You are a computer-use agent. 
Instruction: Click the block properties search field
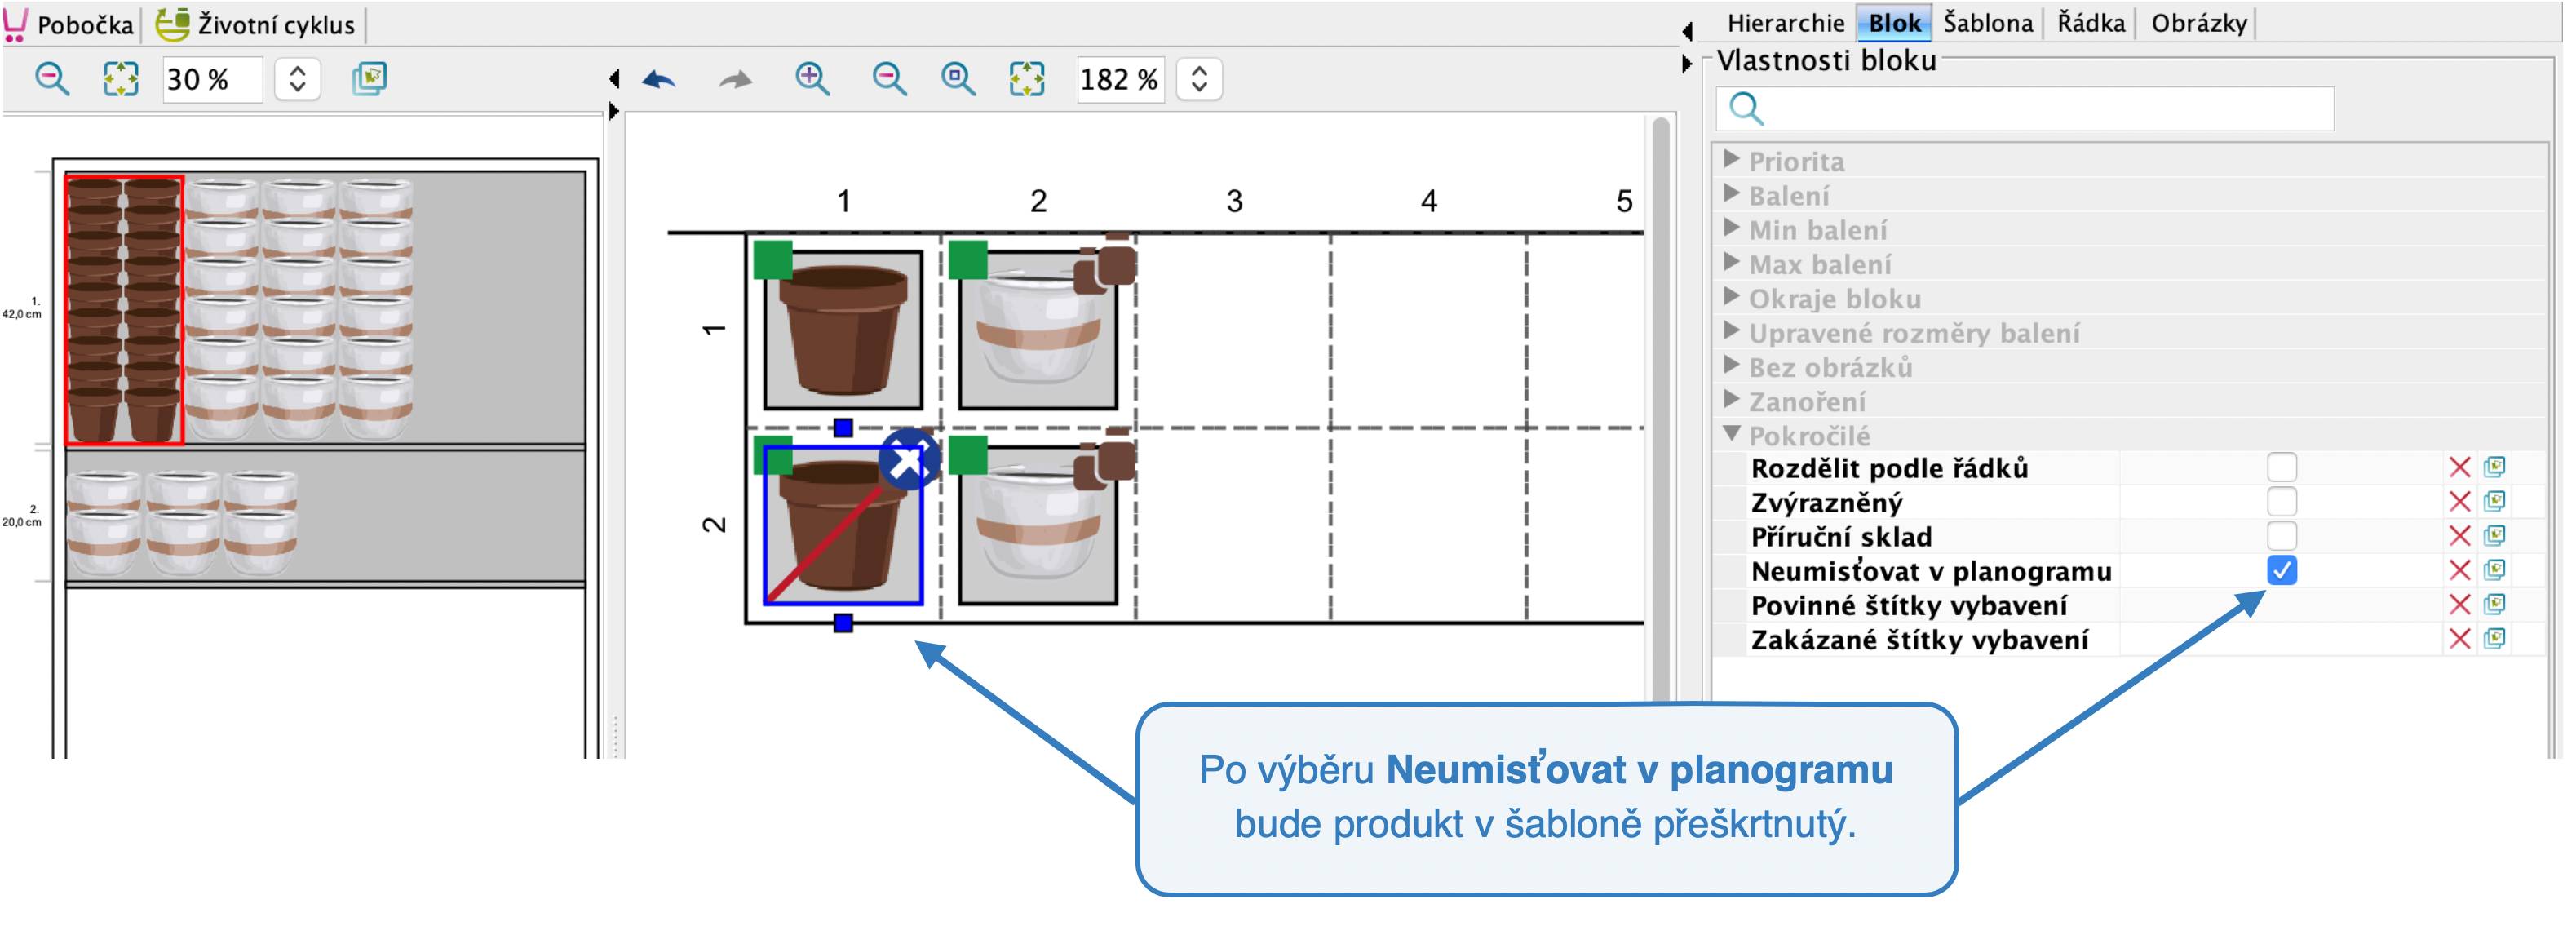point(2025,108)
